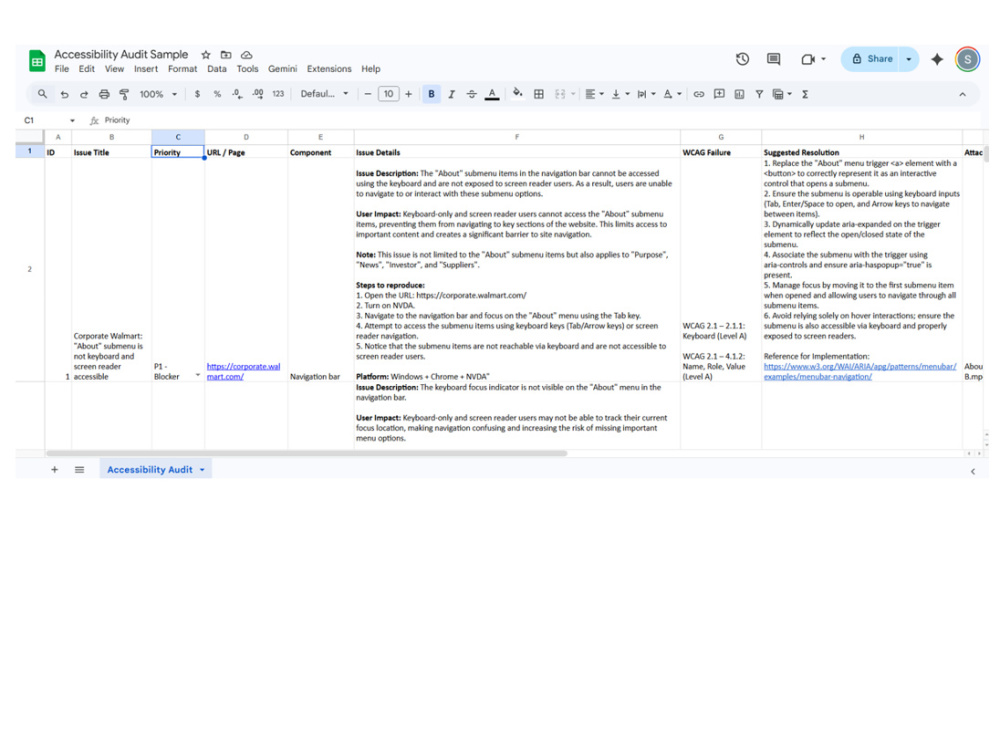The height and width of the screenshot is (750, 1000).
Task: Insert a comment from toolbar
Action: (x=719, y=94)
